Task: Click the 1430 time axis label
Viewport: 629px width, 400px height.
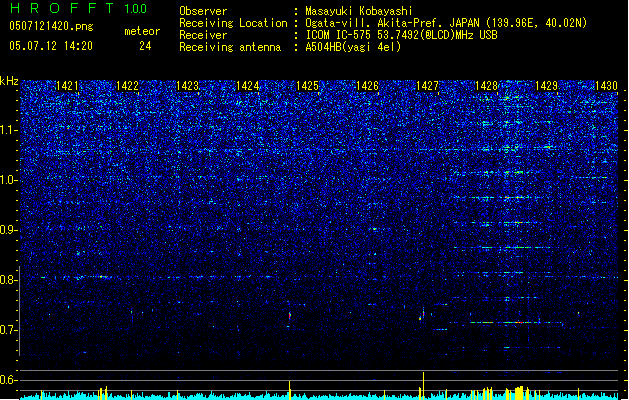Action: click(x=607, y=86)
